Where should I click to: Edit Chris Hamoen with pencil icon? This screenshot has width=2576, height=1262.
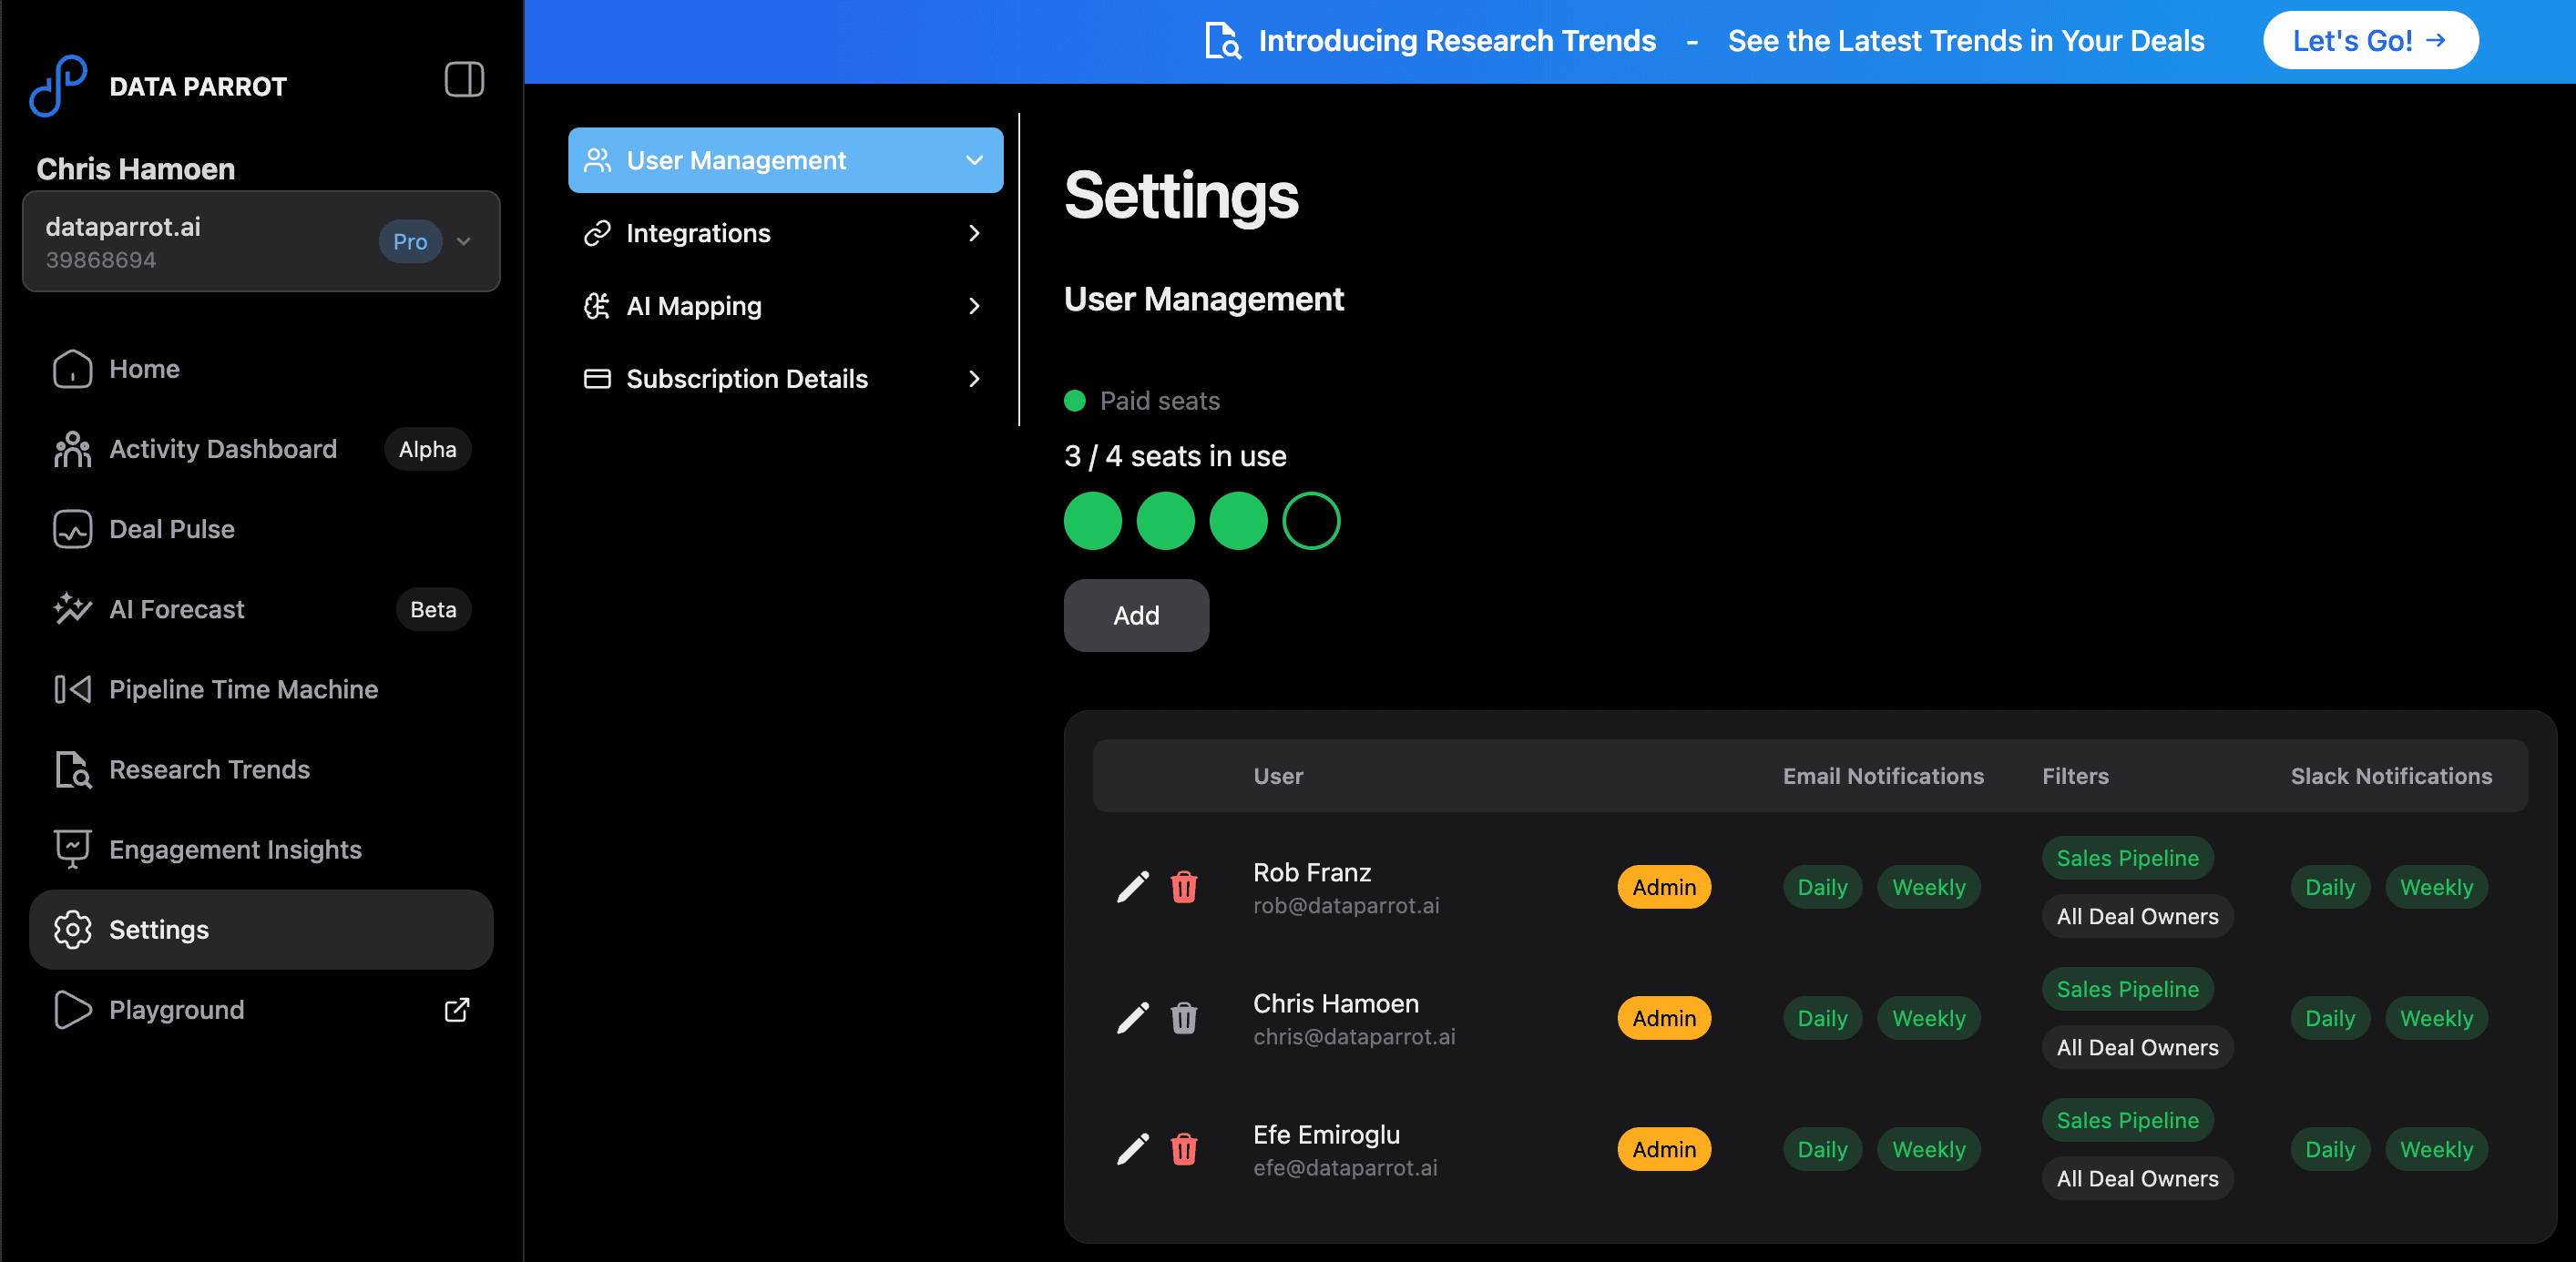pyautogui.click(x=1133, y=1018)
